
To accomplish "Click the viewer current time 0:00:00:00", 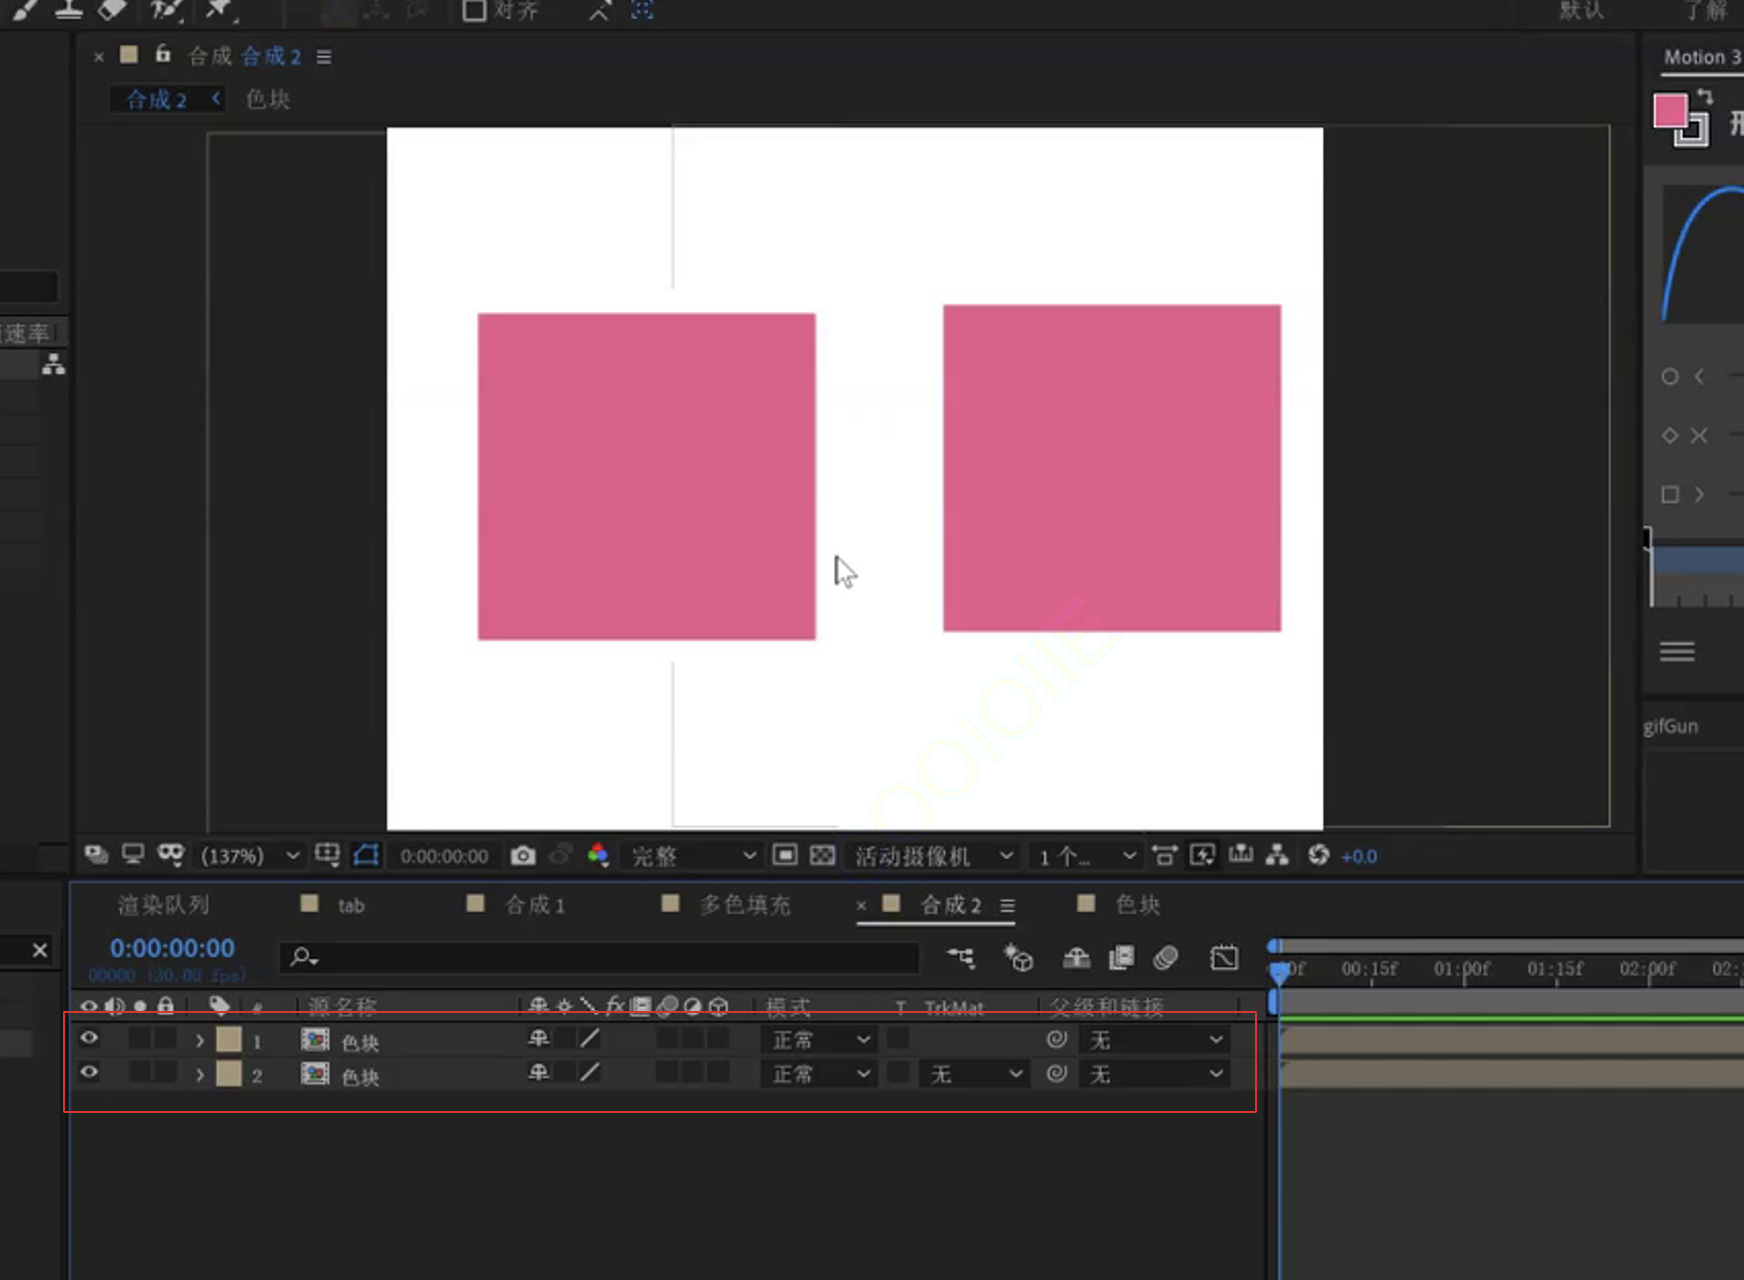I will click(444, 856).
